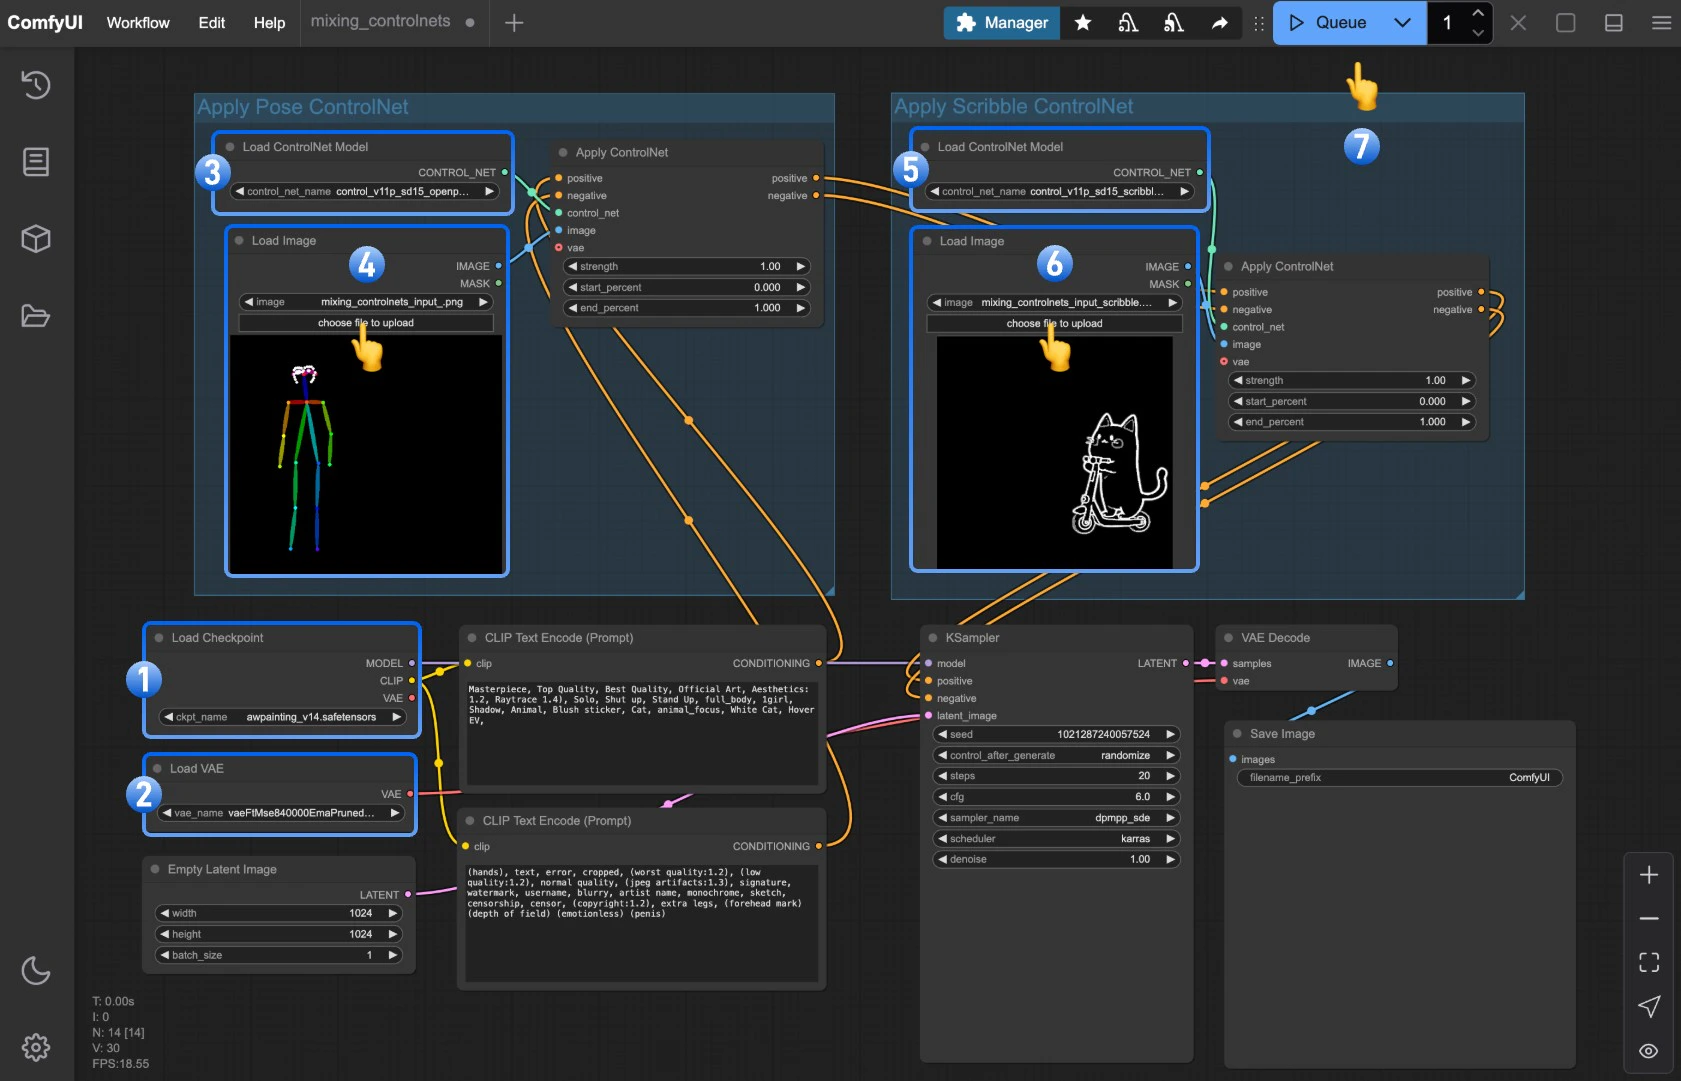Open the workflows browser in sidebar

click(36, 315)
